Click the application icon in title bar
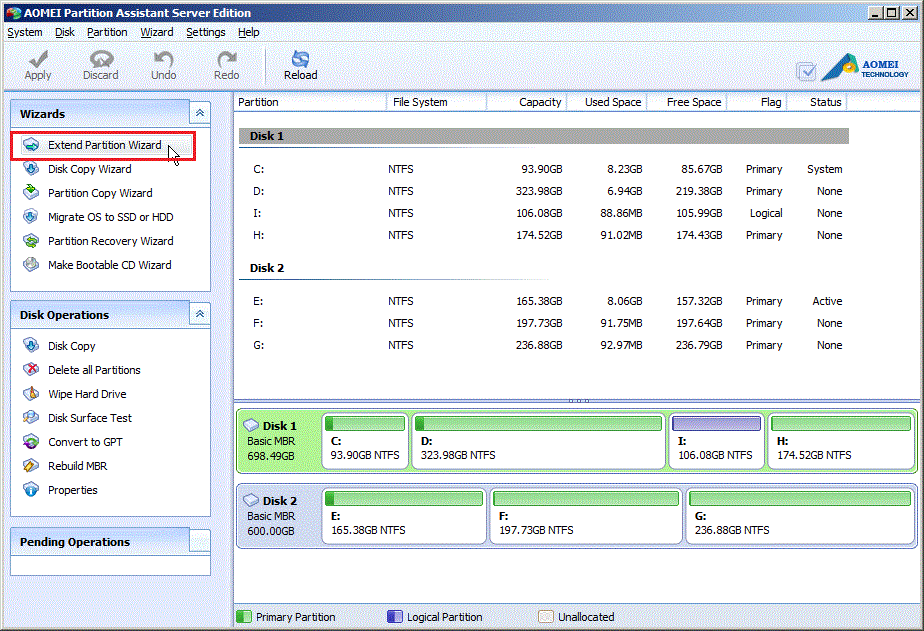924x631 pixels. click(x=13, y=12)
